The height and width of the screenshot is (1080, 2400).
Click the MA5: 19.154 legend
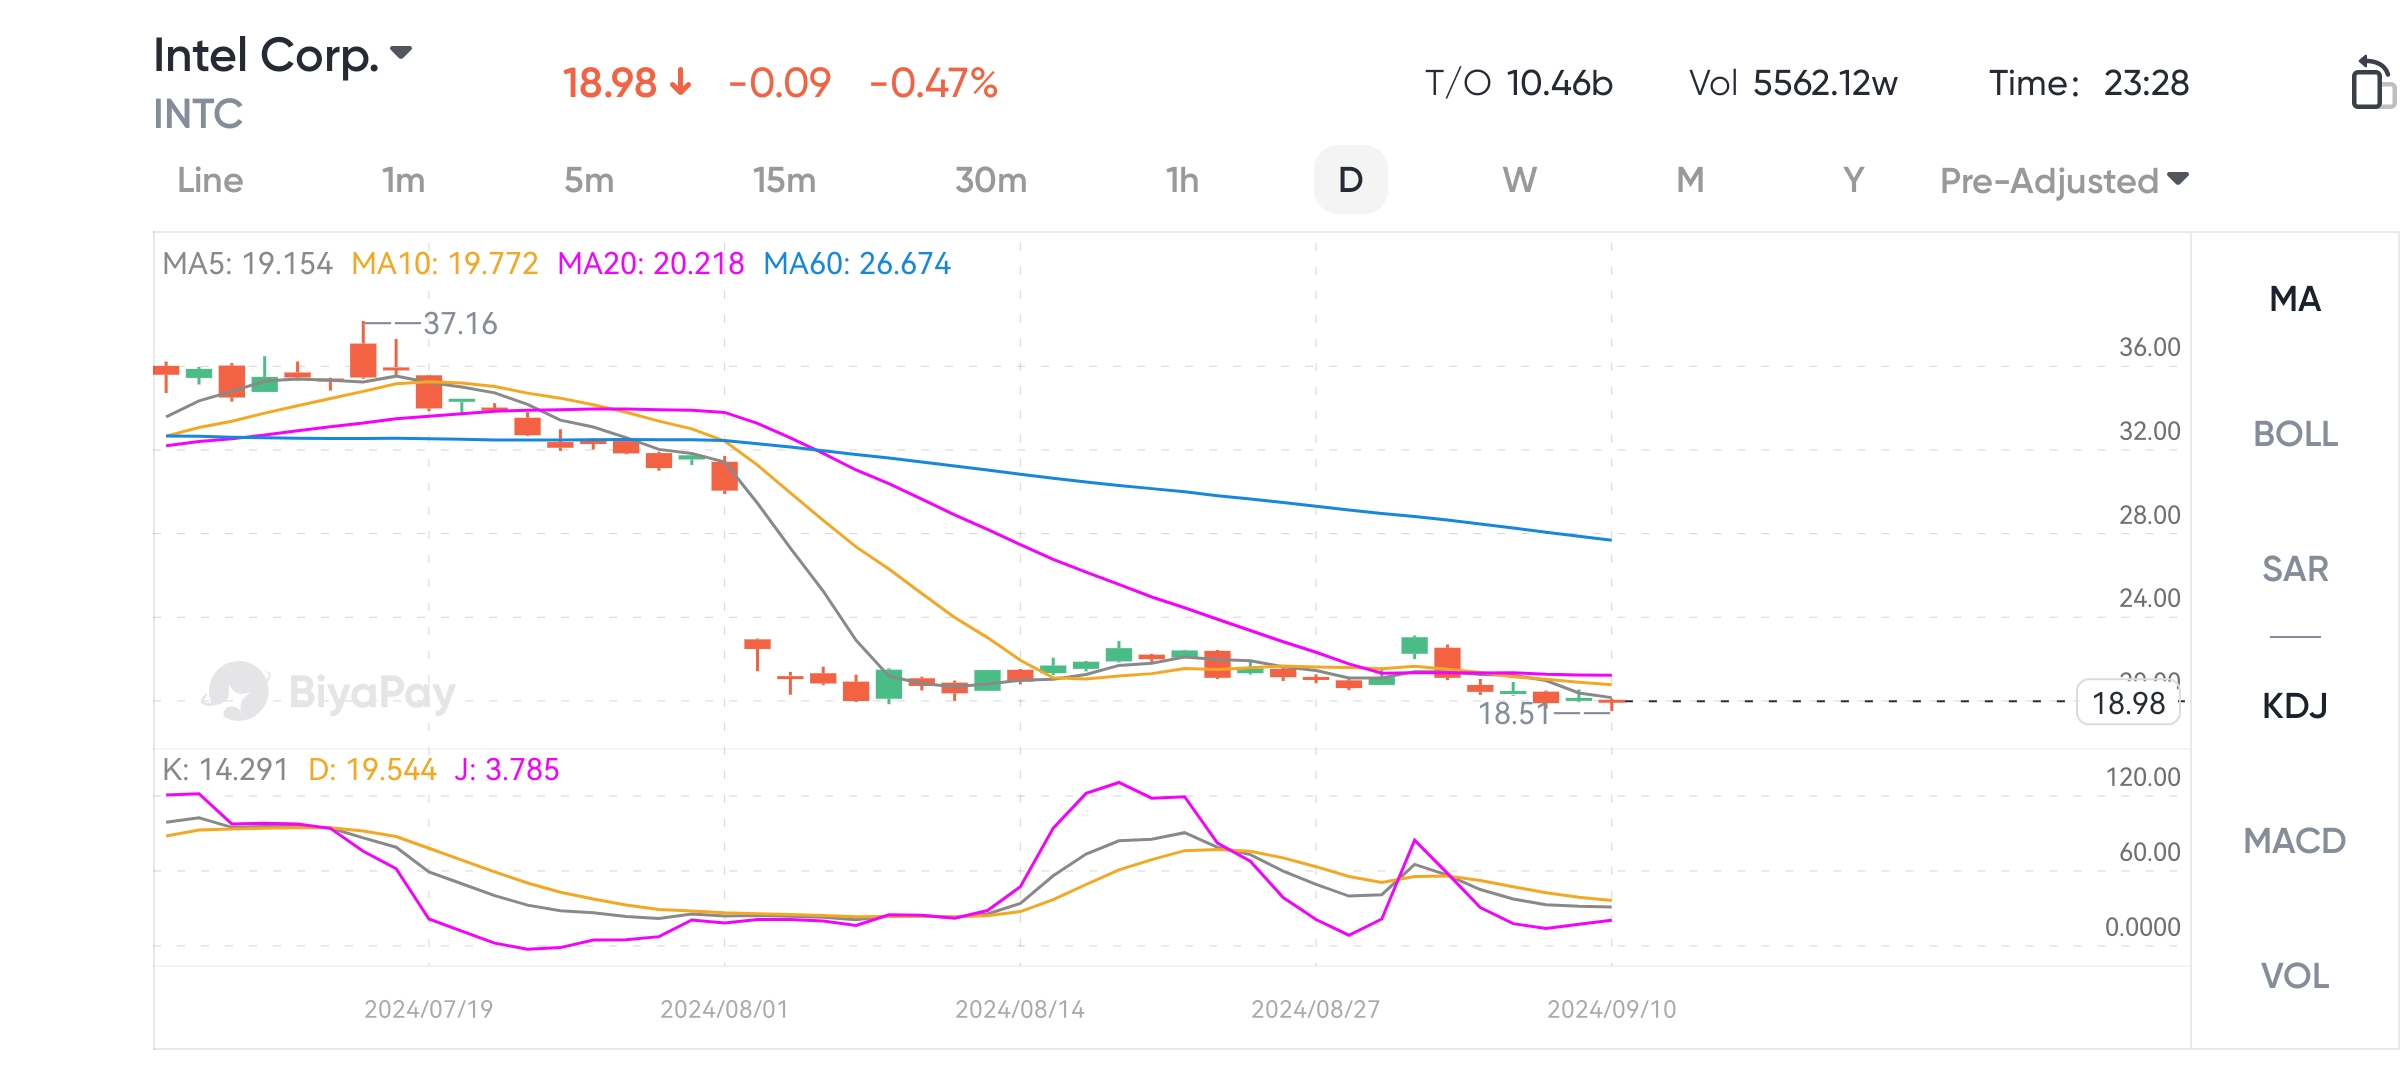(247, 264)
